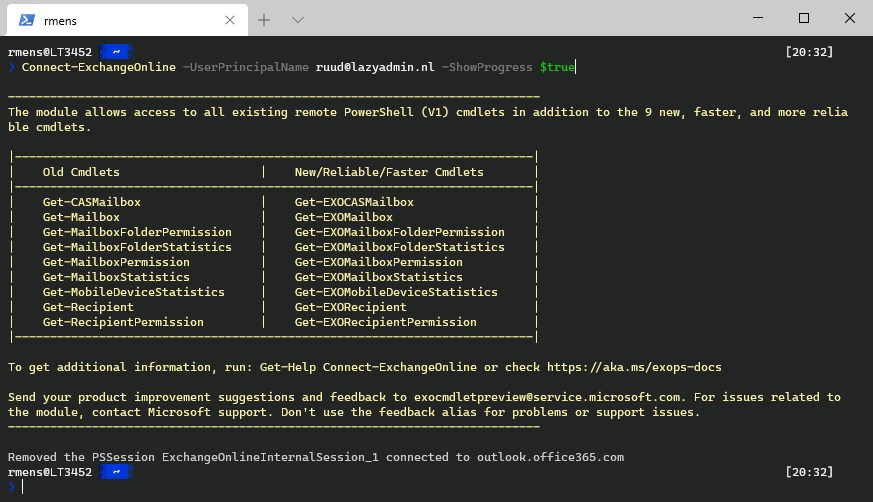Open the new-tab profile dropdown
This screenshot has width=873, height=502.
click(x=298, y=20)
